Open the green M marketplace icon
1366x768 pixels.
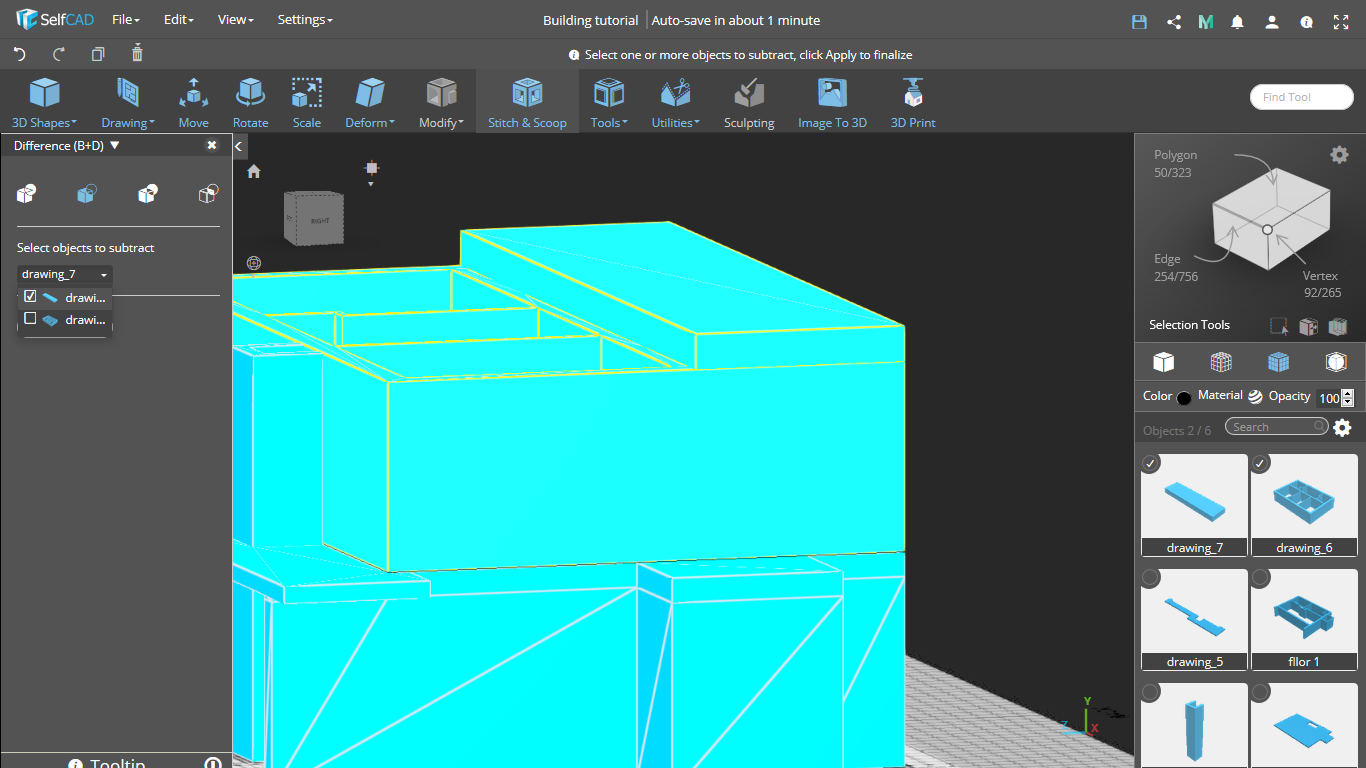1205,21
